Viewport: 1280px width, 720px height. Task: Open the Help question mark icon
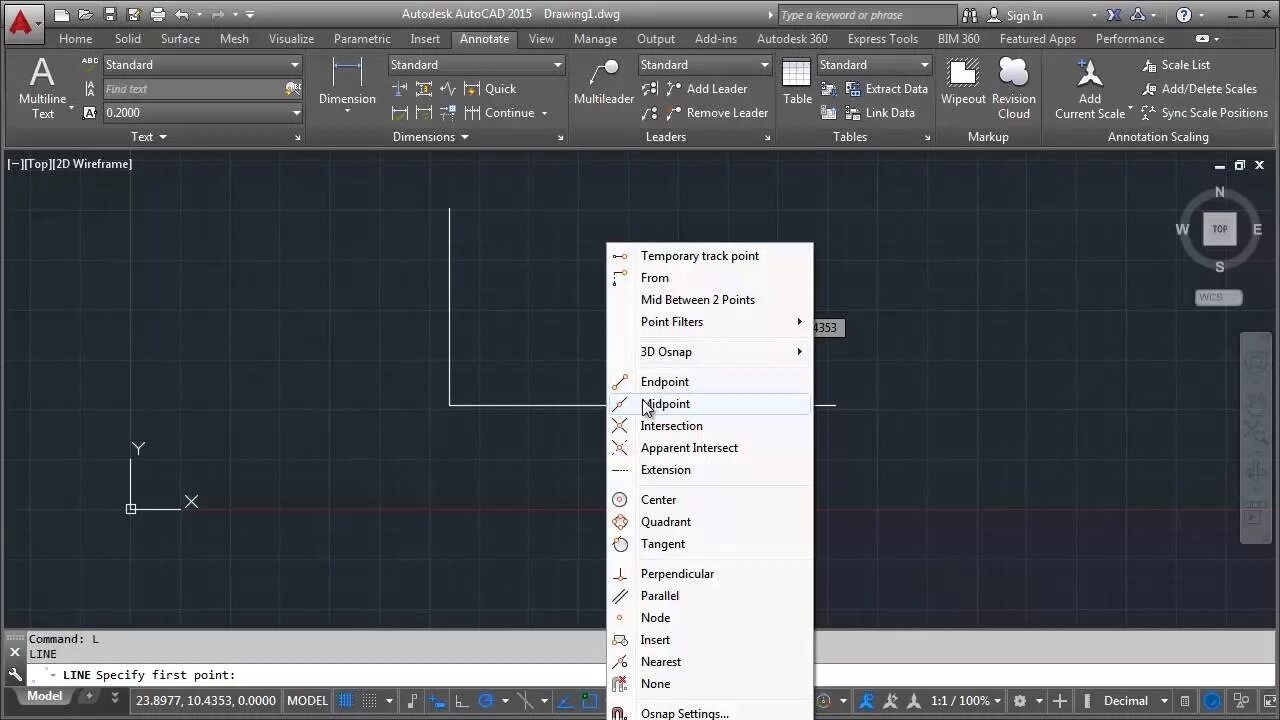[x=1184, y=15]
